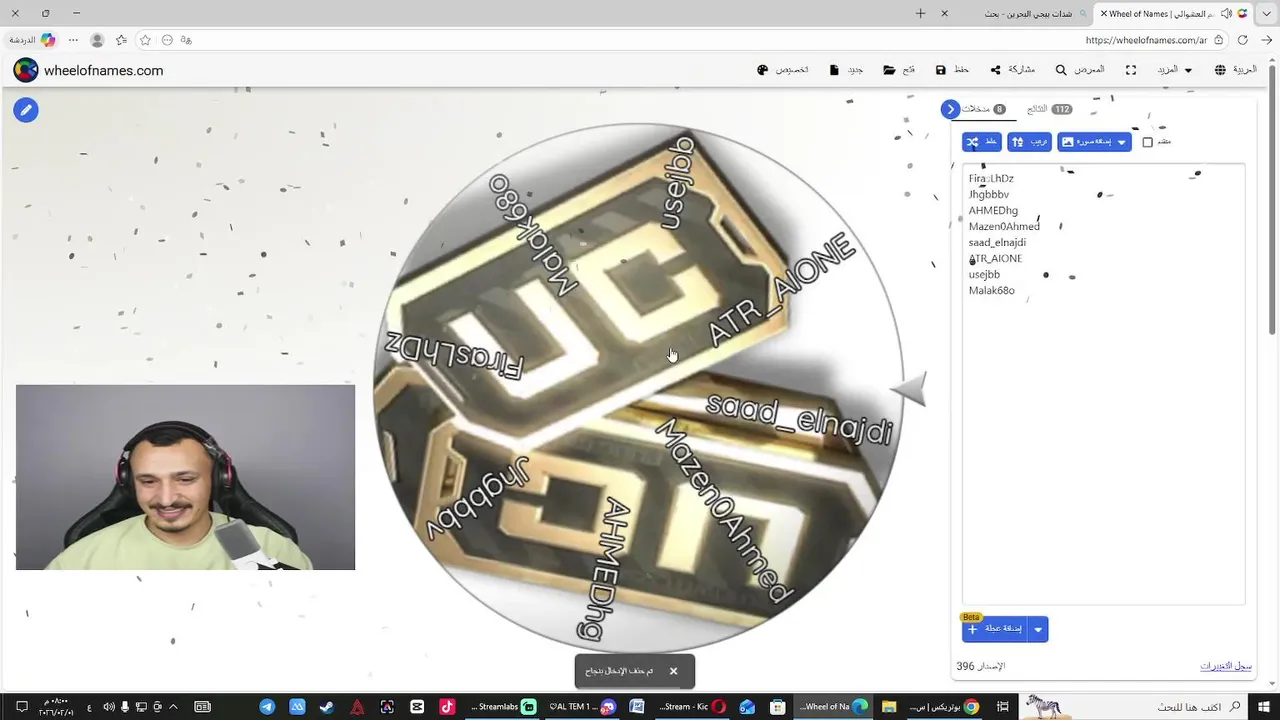Switch to the Opera Stream - Kick window

[692, 707]
